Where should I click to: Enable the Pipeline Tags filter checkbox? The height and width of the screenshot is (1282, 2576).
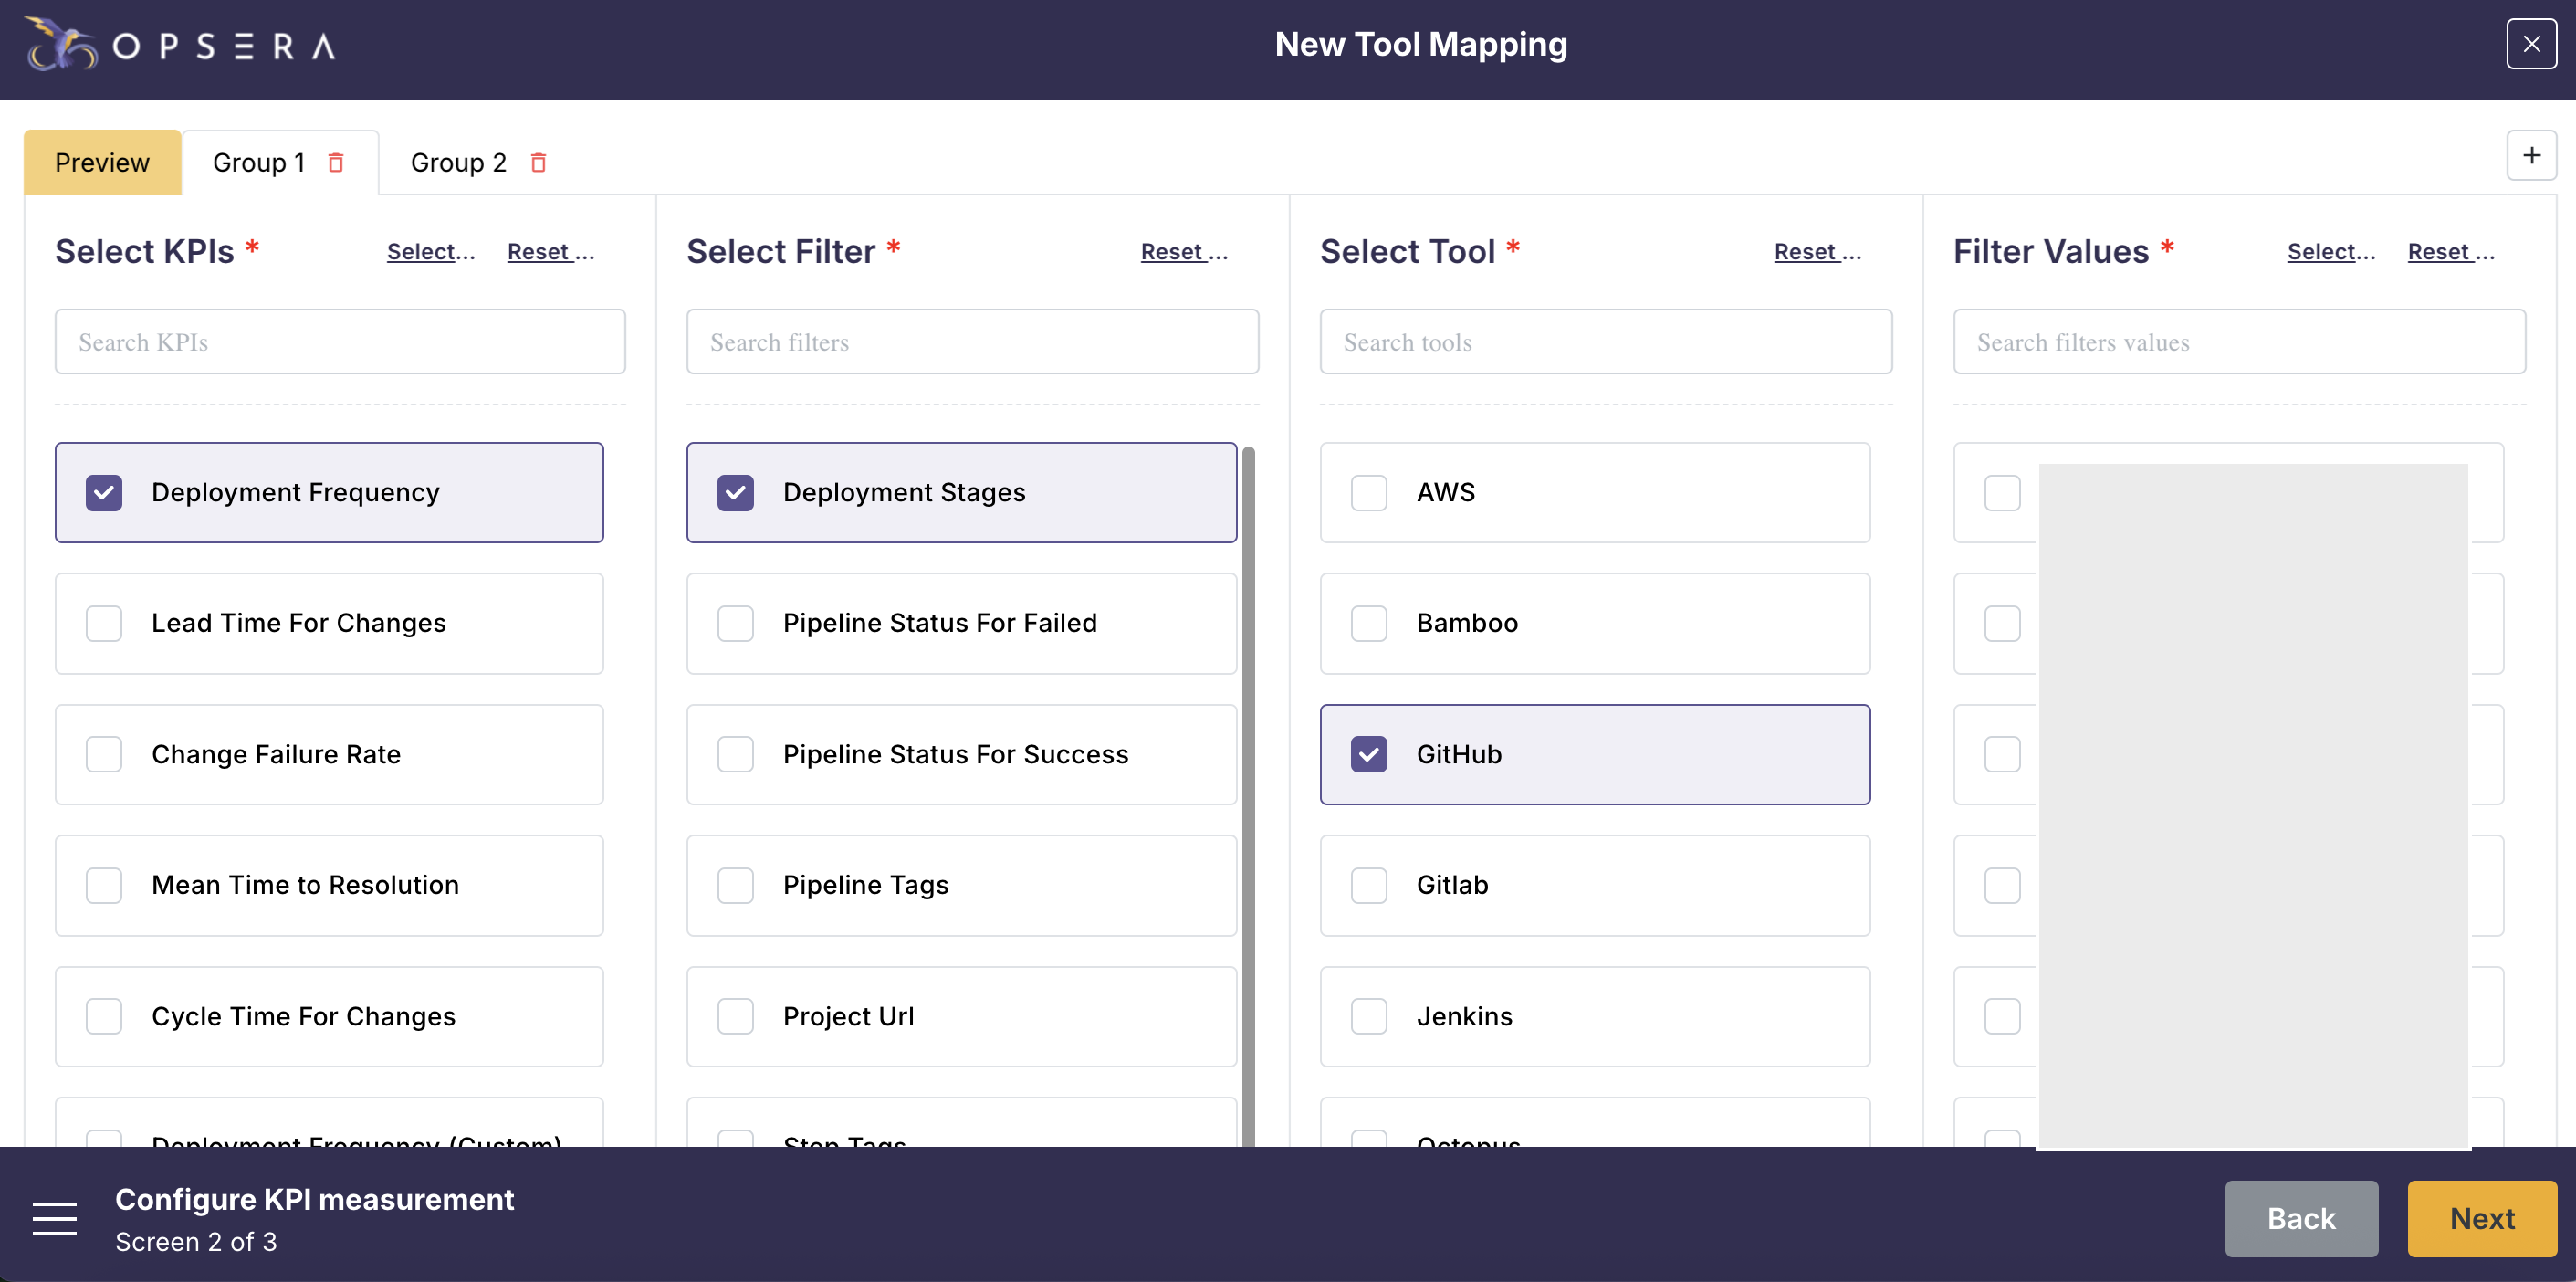tap(735, 885)
